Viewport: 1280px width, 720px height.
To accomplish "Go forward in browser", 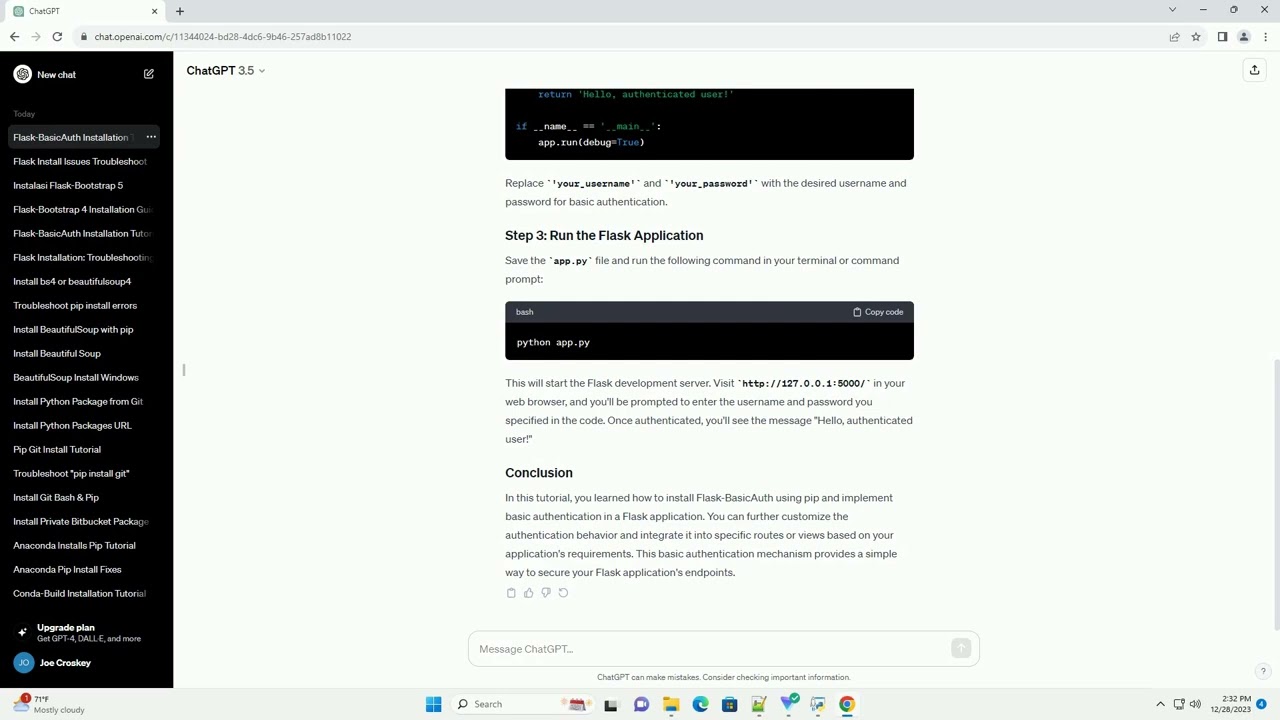I will point(36,37).
